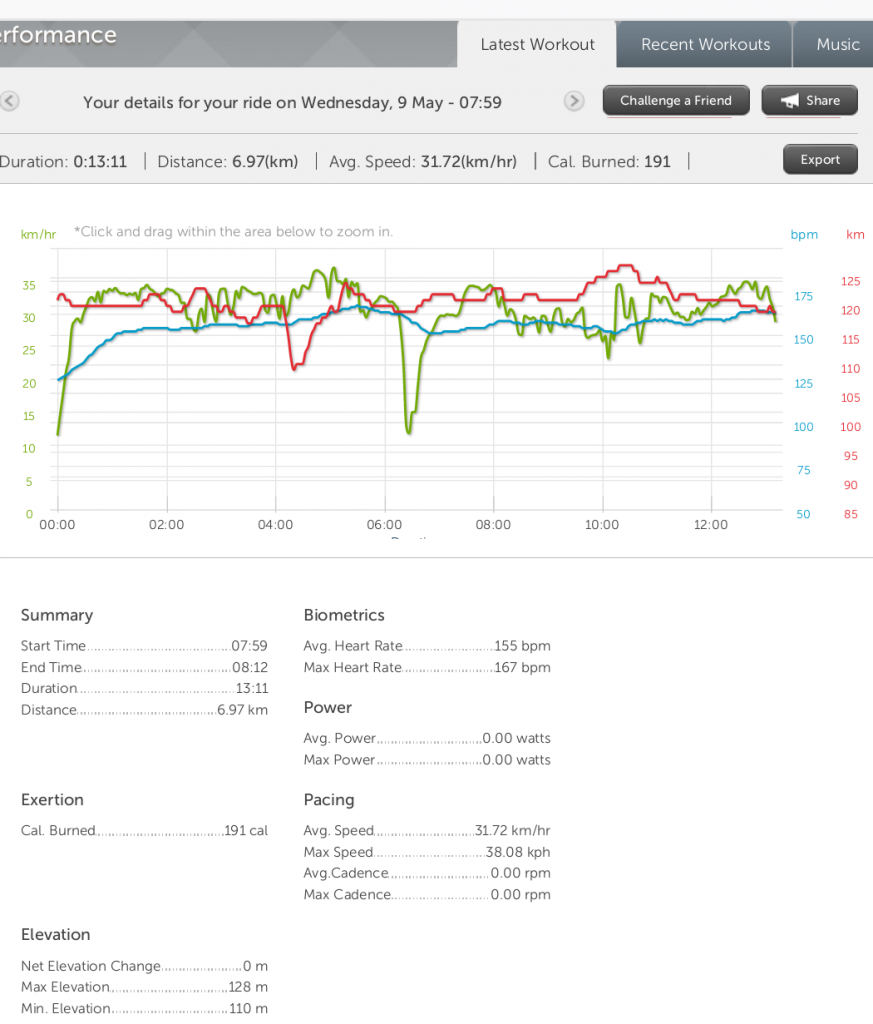Click the Share megaphone button
The image size is (873, 1024).
(x=809, y=101)
